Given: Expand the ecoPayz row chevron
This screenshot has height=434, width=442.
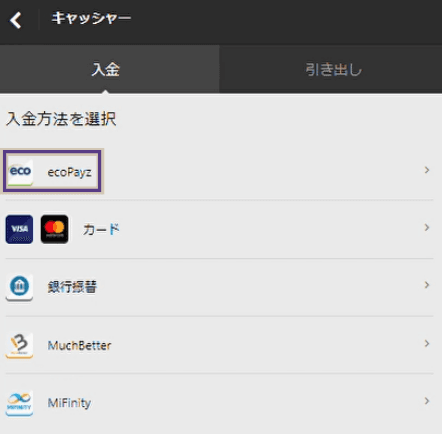Looking at the screenshot, I should (x=427, y=170).
